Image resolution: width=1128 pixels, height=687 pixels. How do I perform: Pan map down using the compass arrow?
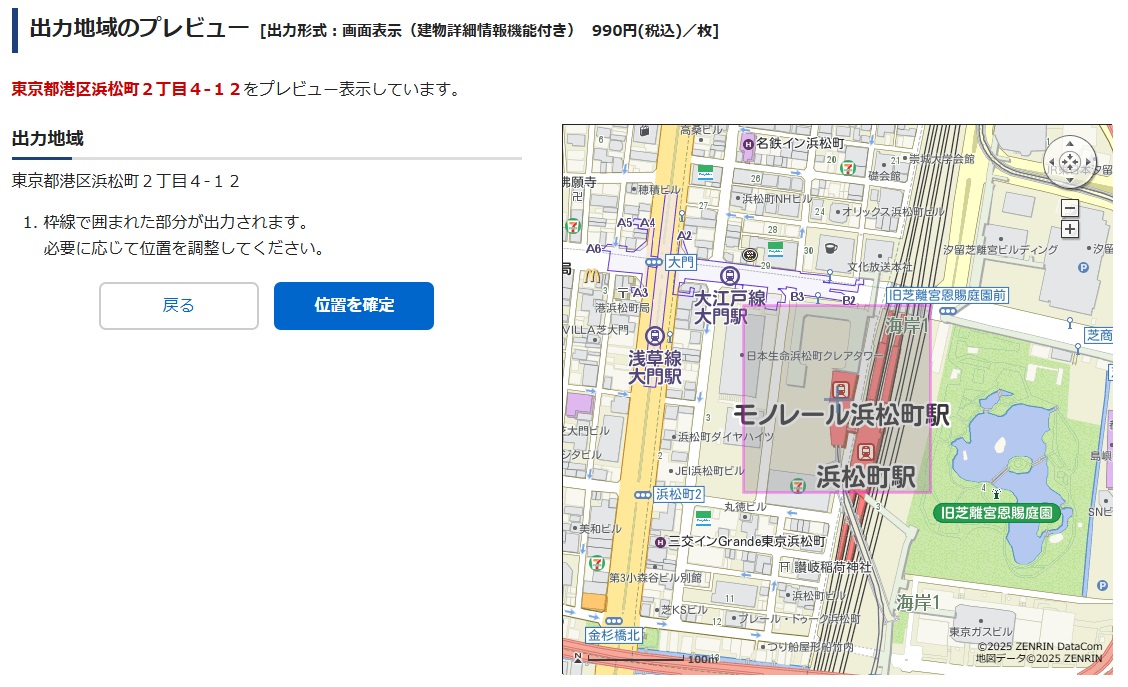pyautogui.click(x=1070, y=179)
